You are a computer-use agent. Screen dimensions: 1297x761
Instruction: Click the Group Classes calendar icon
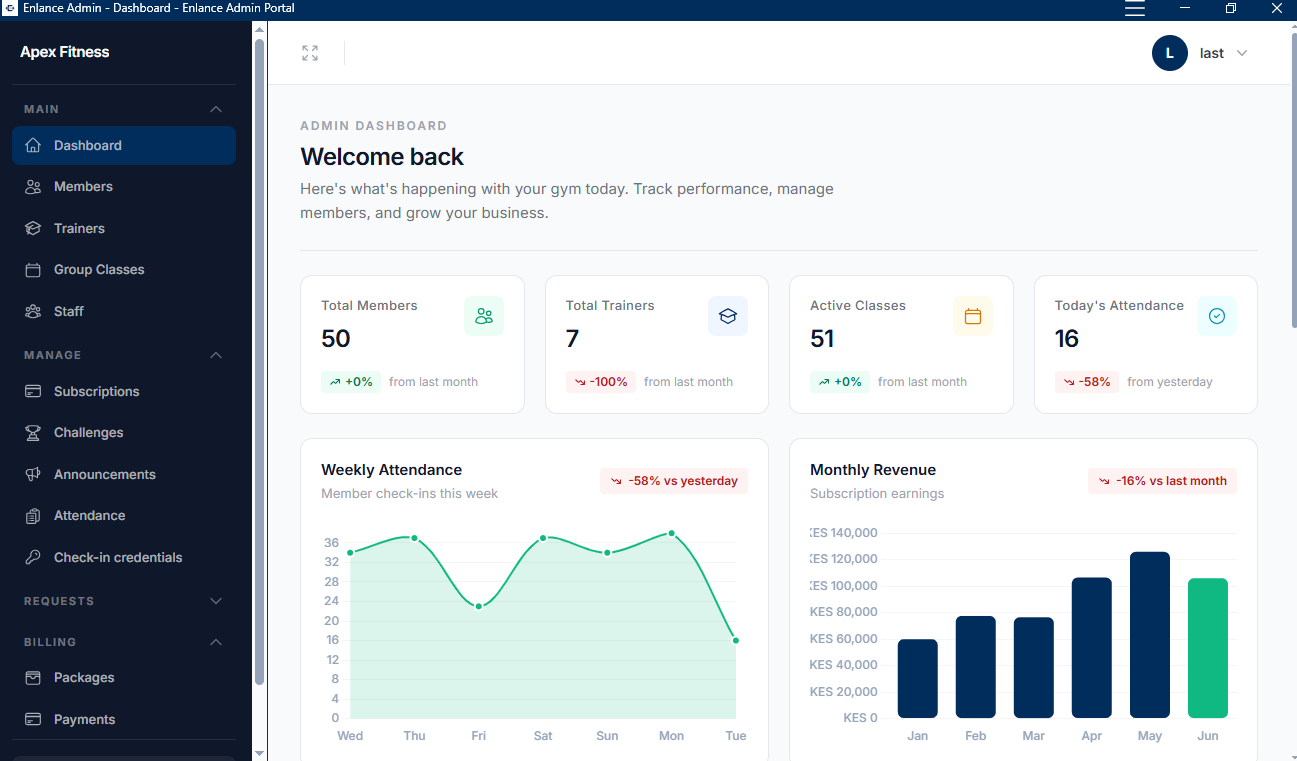coord(33,270)
